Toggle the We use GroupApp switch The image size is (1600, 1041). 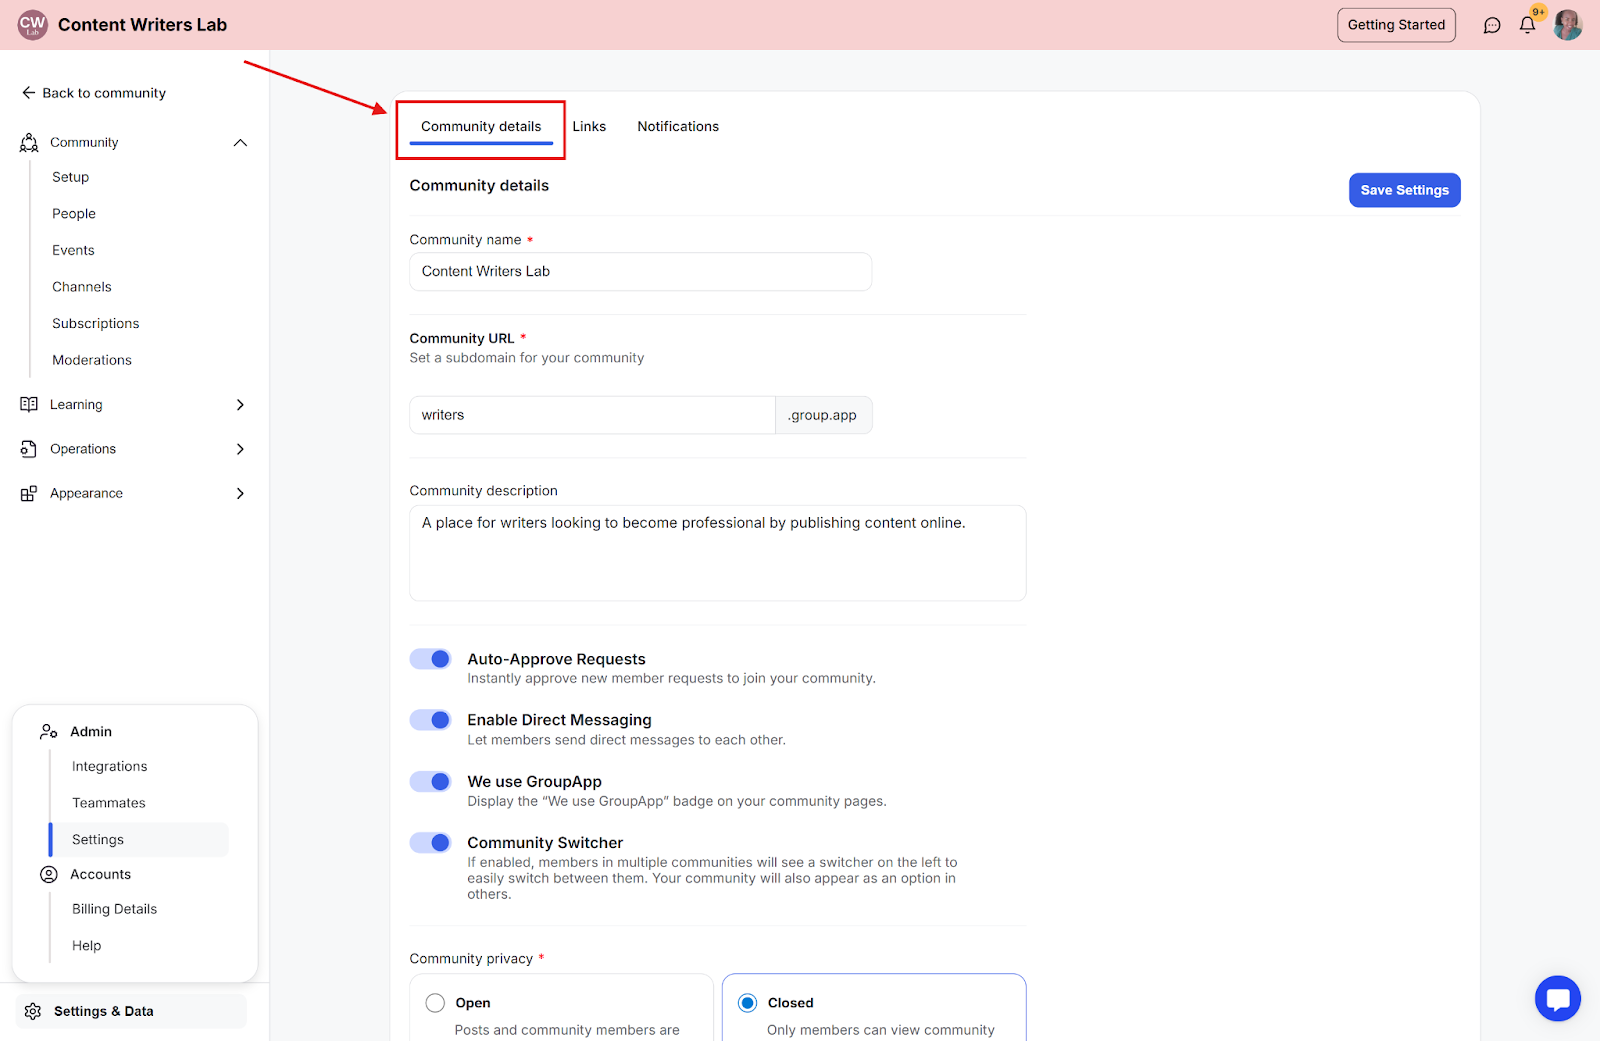pos(431,782)
